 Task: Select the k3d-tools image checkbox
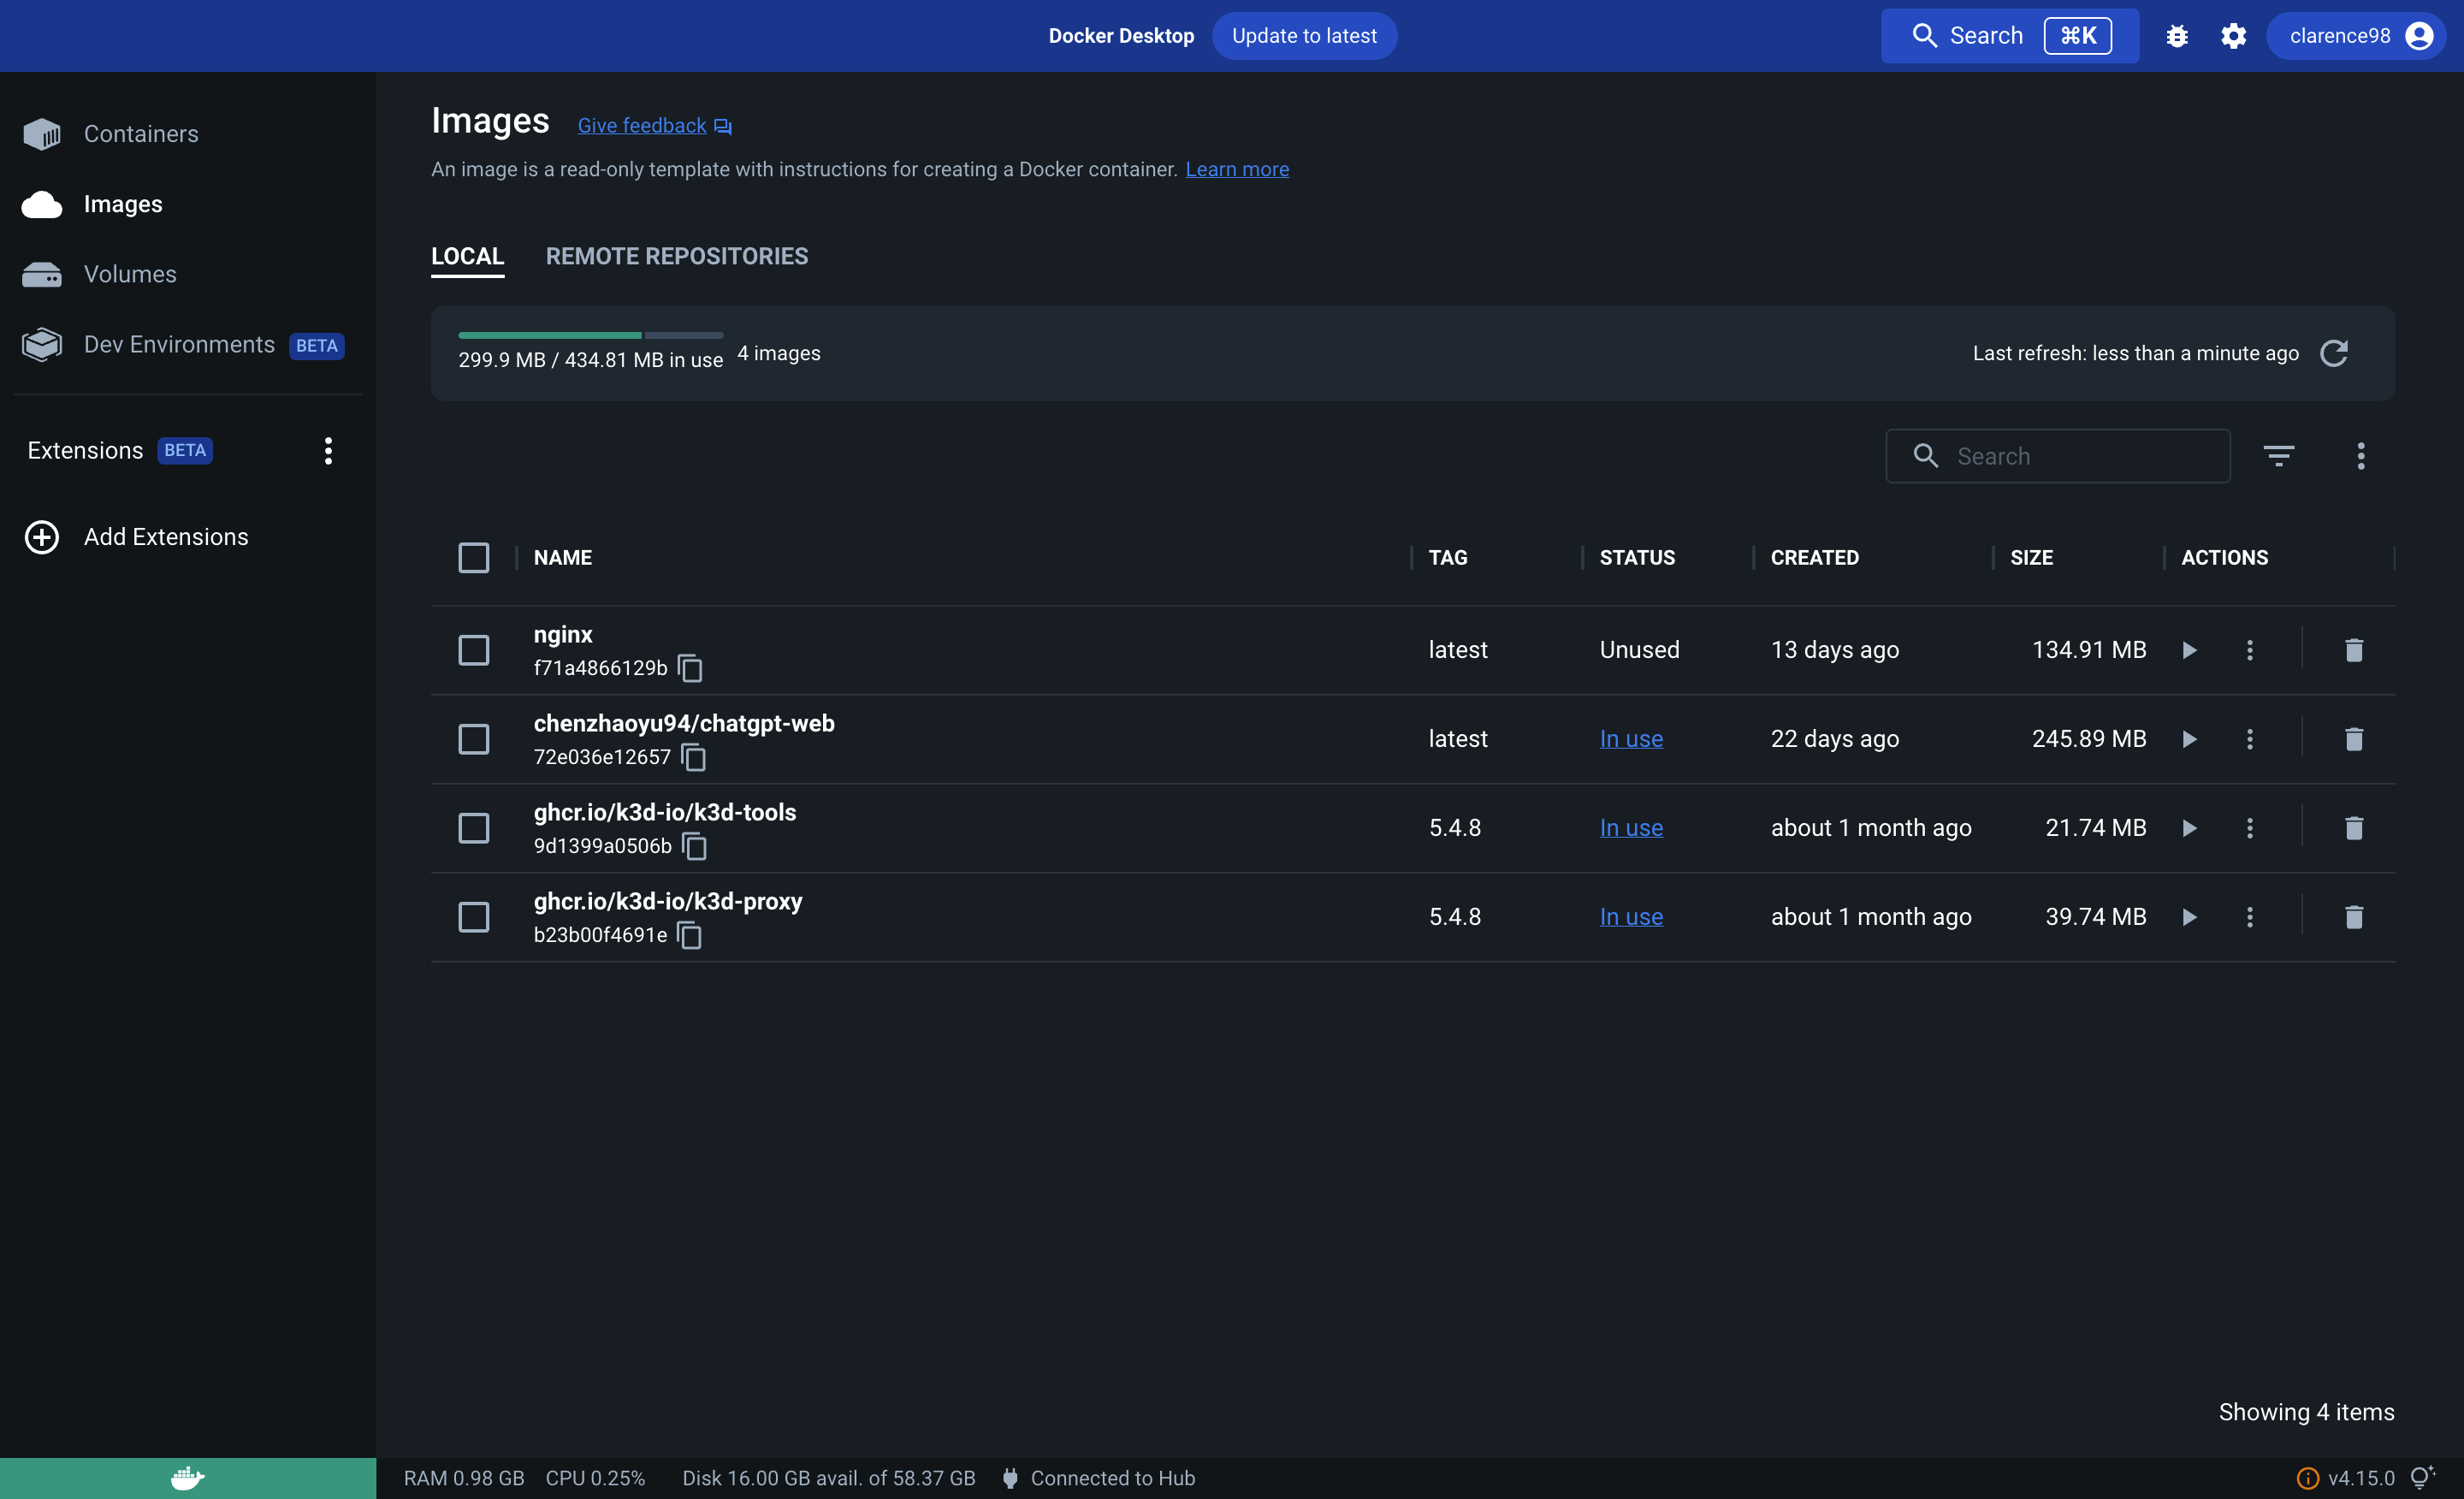click(x=473, y=828)
